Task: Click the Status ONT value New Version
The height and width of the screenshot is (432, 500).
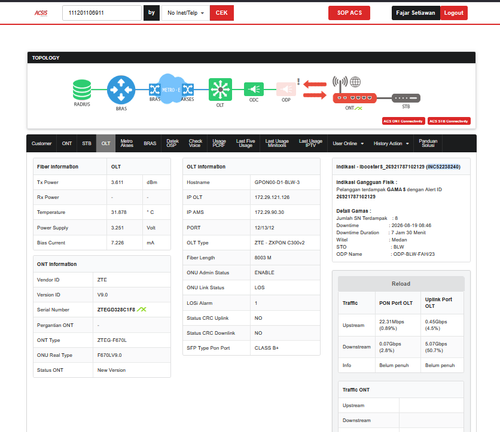Action: click(111, 370)
